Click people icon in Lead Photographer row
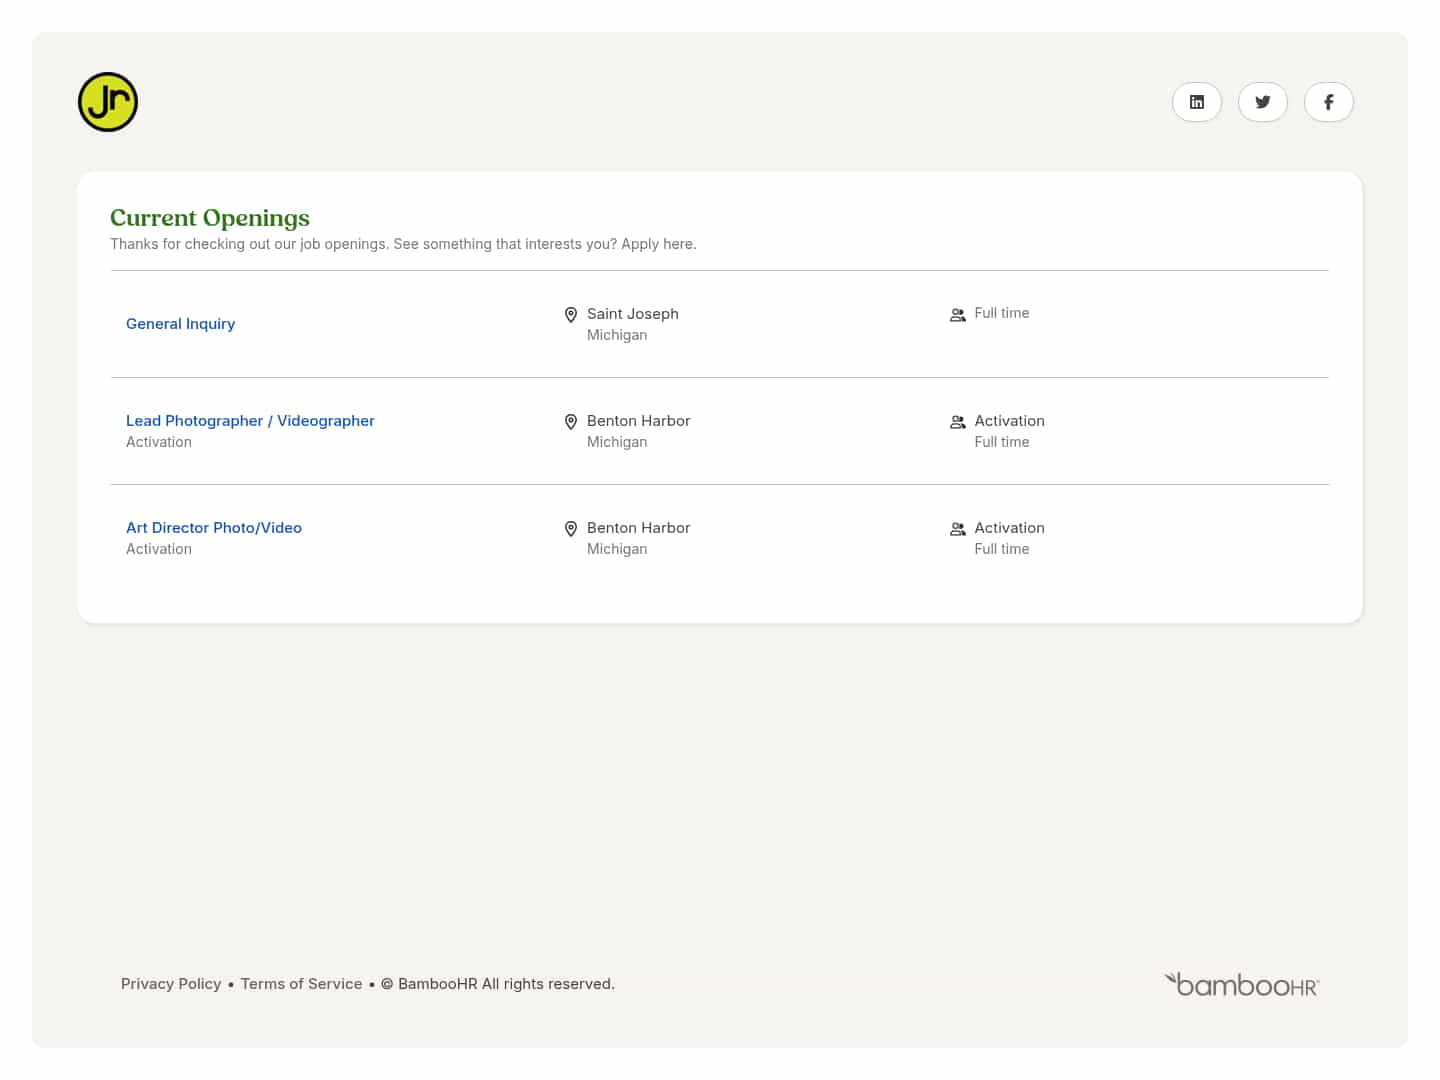1440x1080 pixels. (957, 422)
